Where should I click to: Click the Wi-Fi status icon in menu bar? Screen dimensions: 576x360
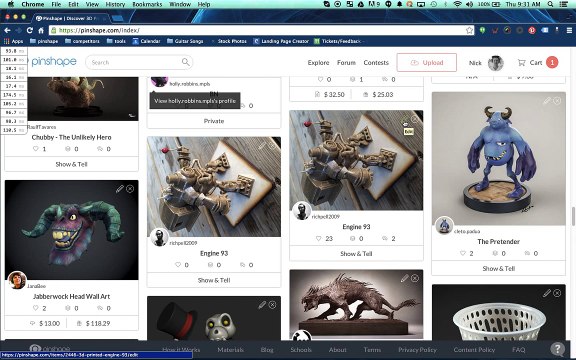(457, 4)
